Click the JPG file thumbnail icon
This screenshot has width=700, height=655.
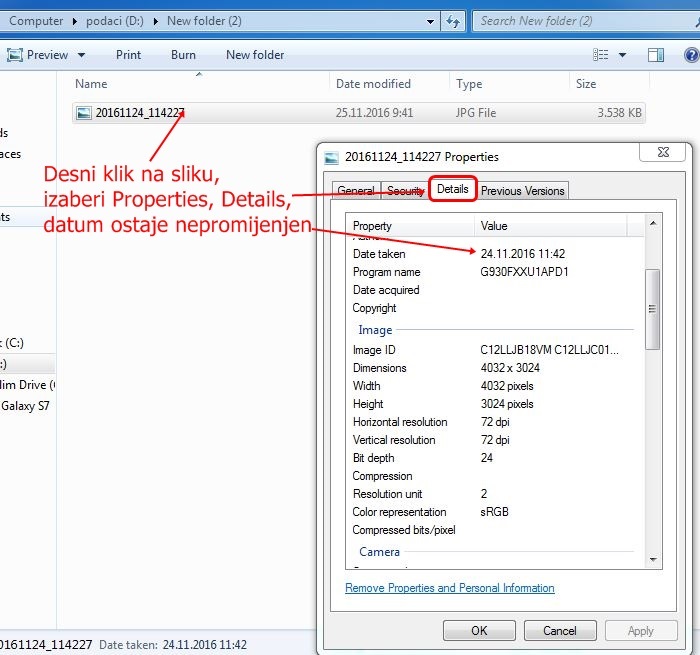pyautogui.click(x=83, y=113)
